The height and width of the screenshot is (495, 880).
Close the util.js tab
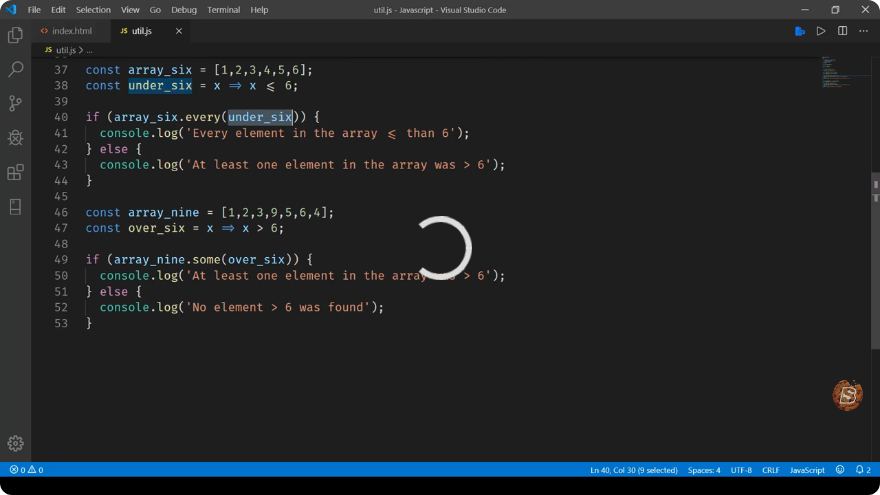click(178, 31)
